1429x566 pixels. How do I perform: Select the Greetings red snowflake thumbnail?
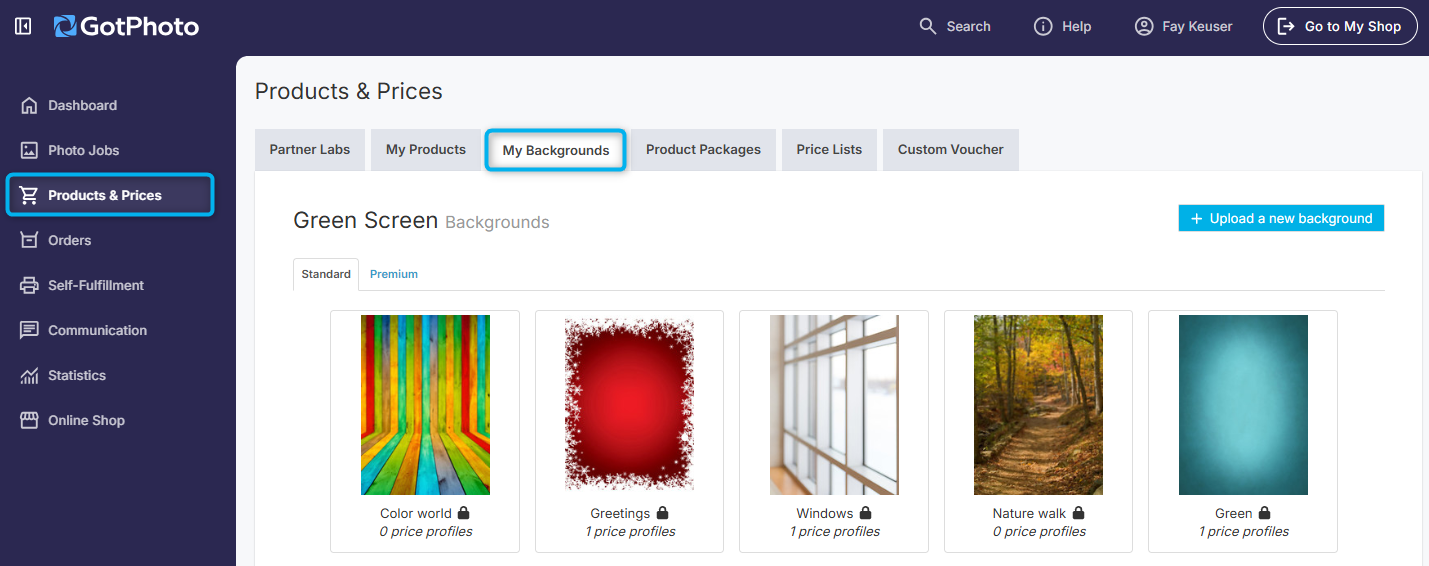630,405
